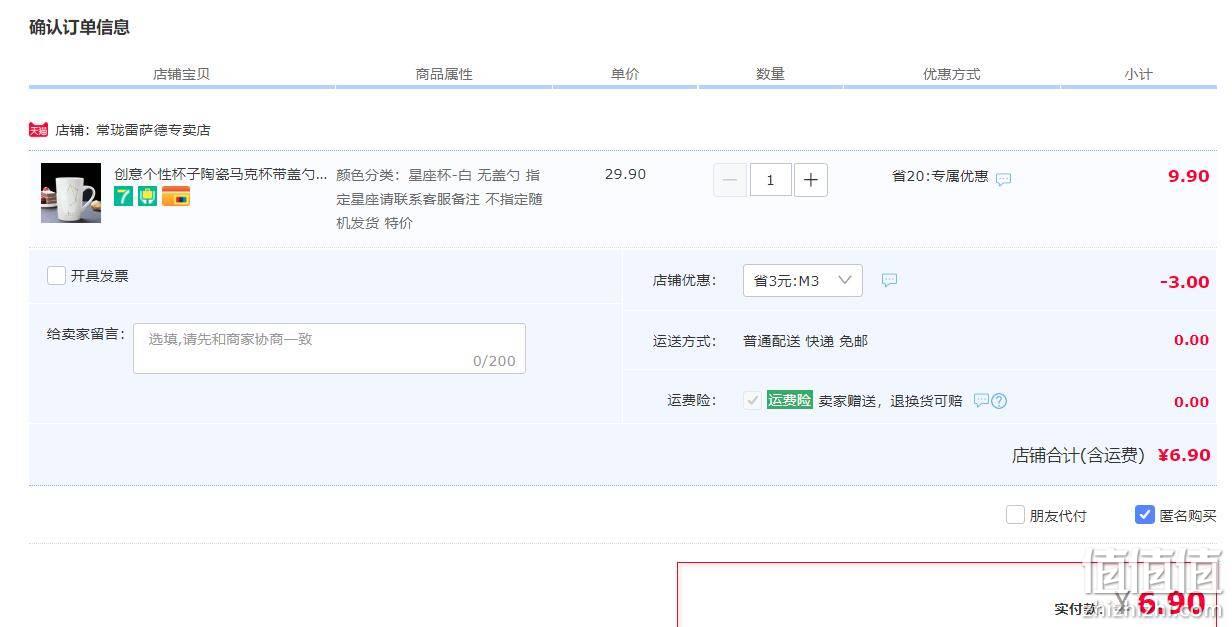Click the 确认订单信息 page heading
The width and height of the screenshot is (1232, 627).
79,27
